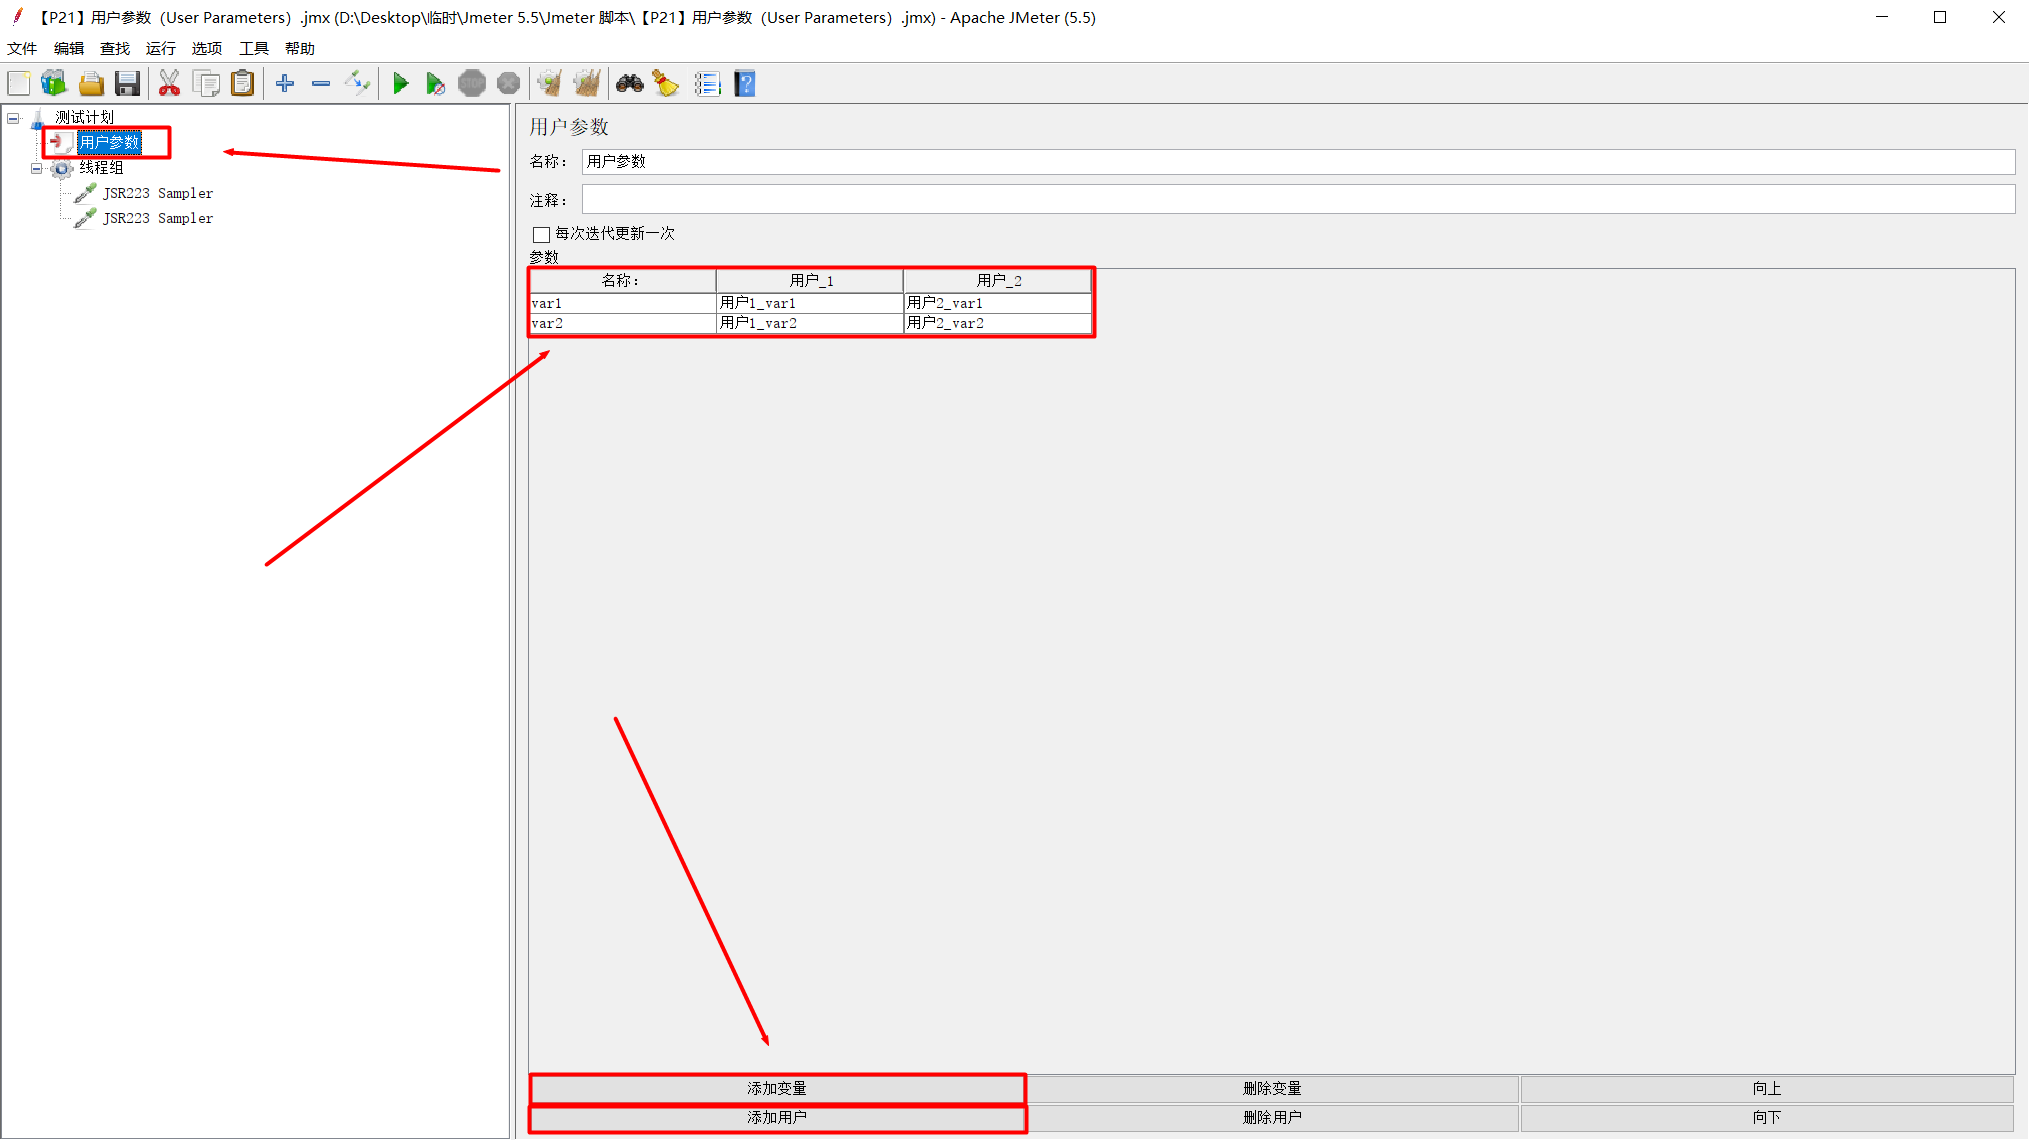Open the 选项 menu
This screenshot has width=2029, height=1140.
[x=207, y=48]
